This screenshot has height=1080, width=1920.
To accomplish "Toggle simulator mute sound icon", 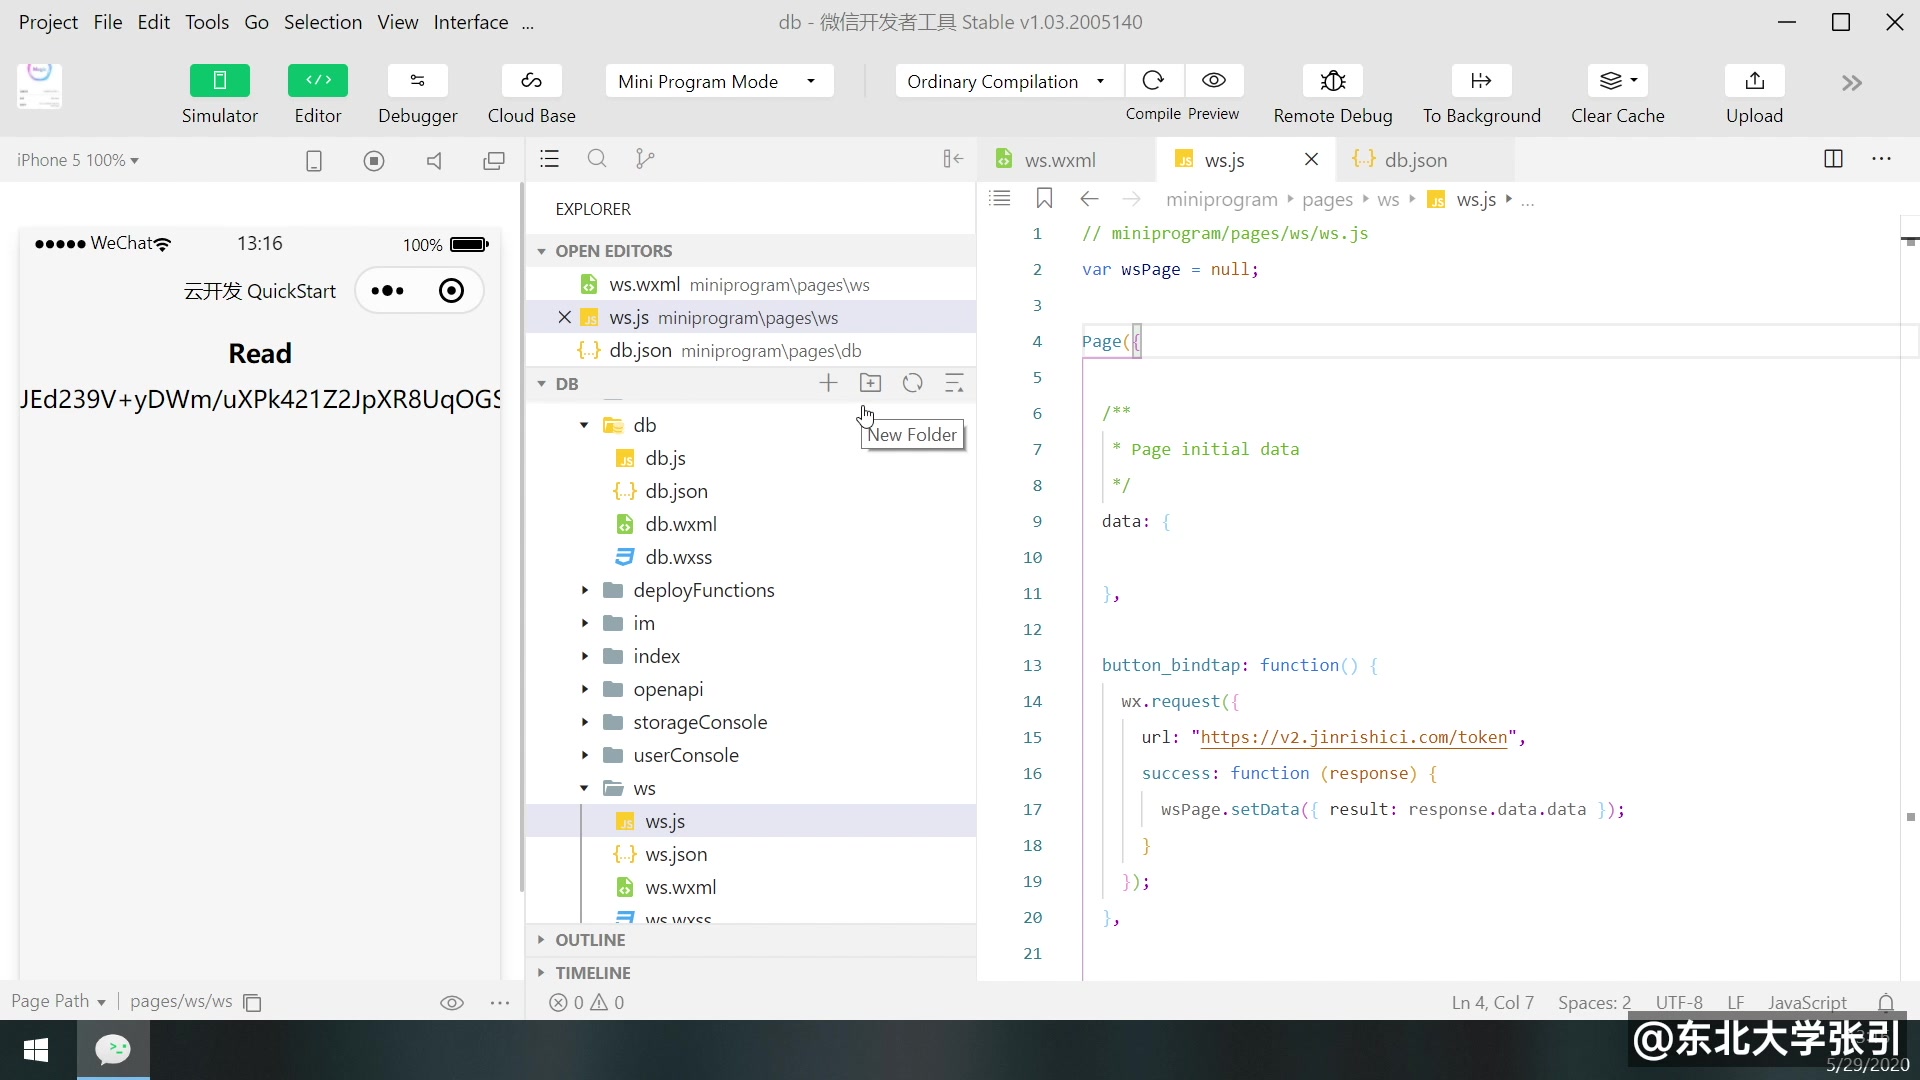I will coord(434,161).
